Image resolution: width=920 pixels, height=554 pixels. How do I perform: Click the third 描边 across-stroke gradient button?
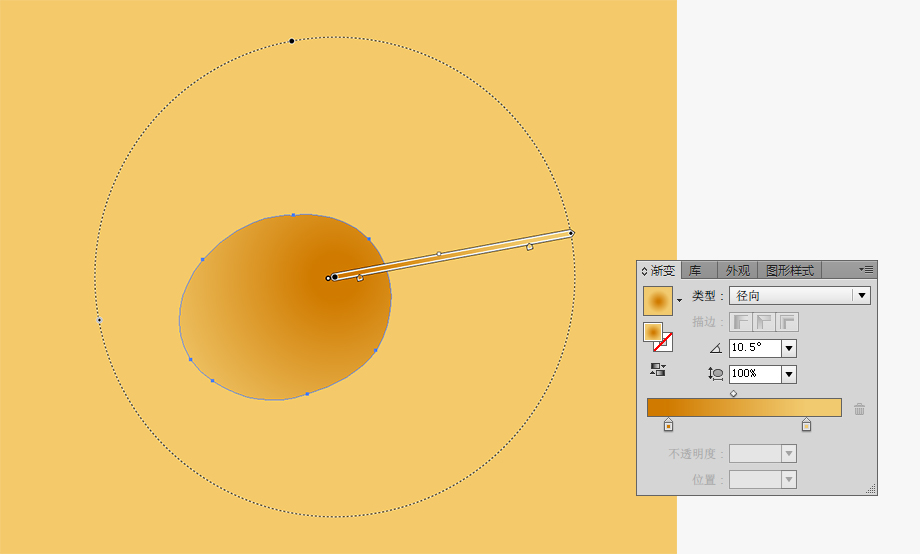[x=787, y=322]
